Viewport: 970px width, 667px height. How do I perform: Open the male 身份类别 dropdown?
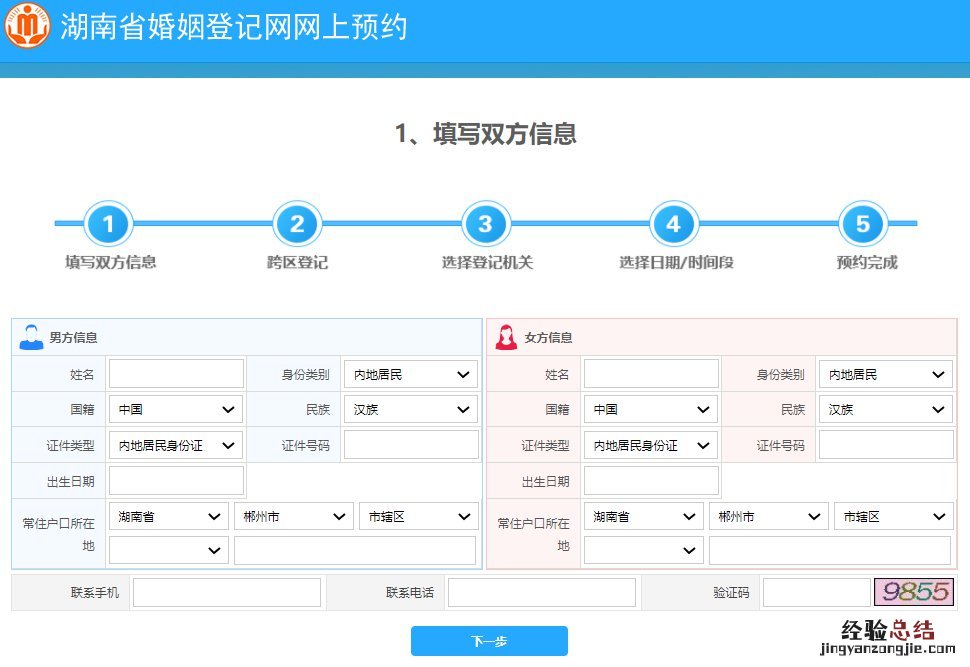(410, 374)
